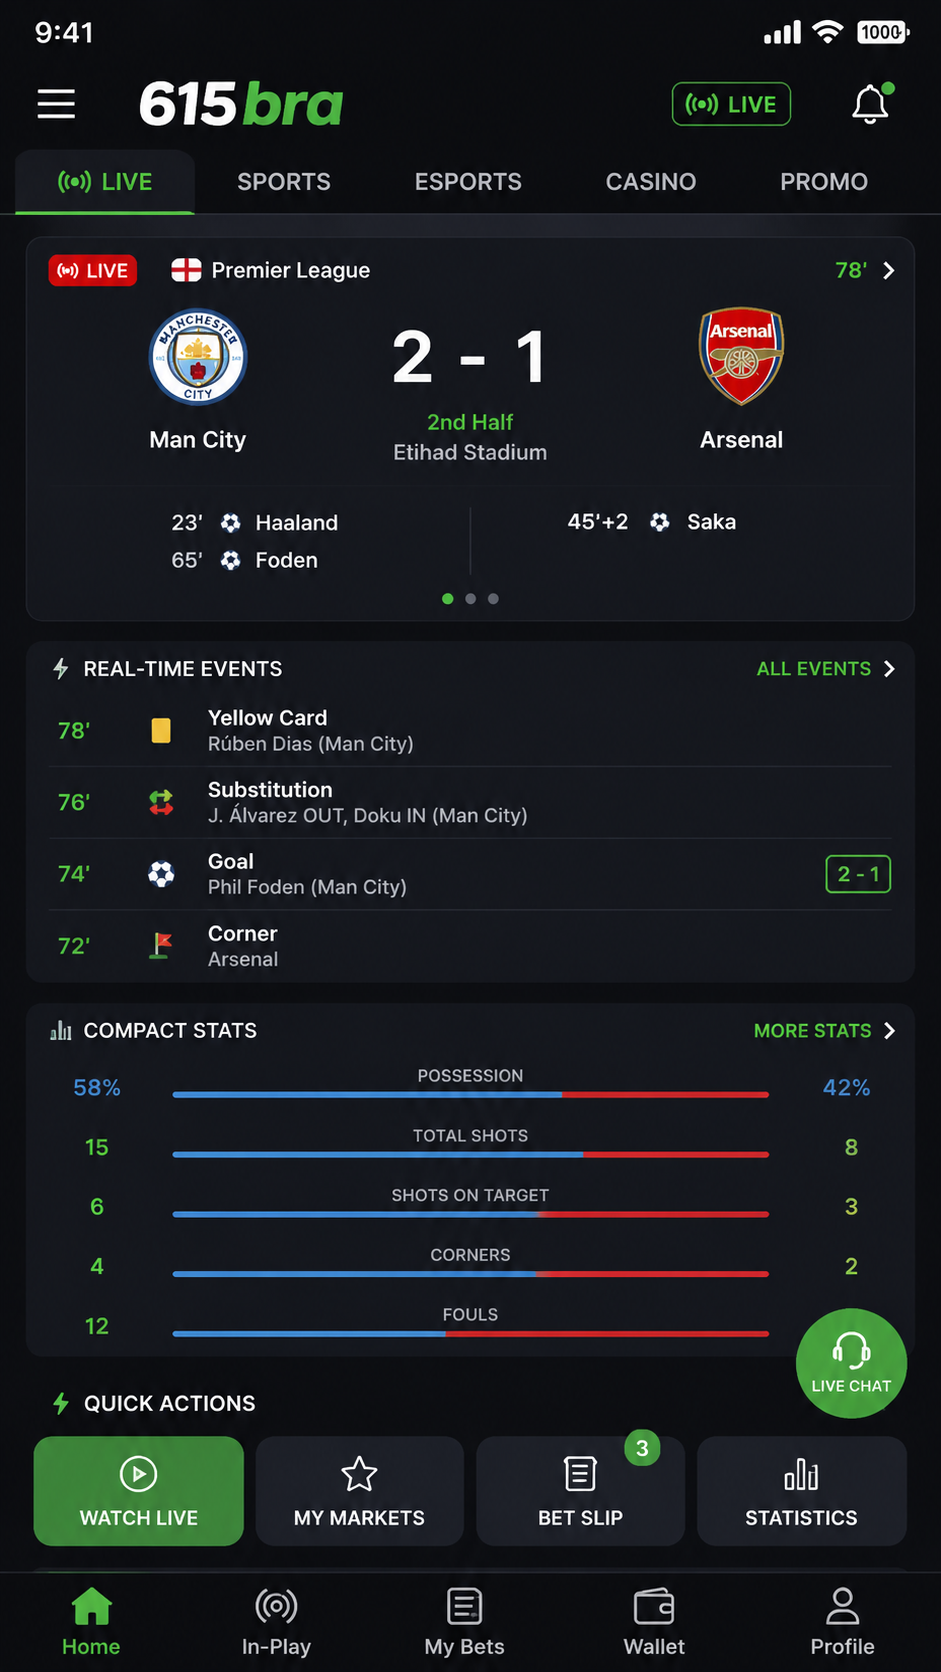Click the Possession stat bar

pos(470,1095)
